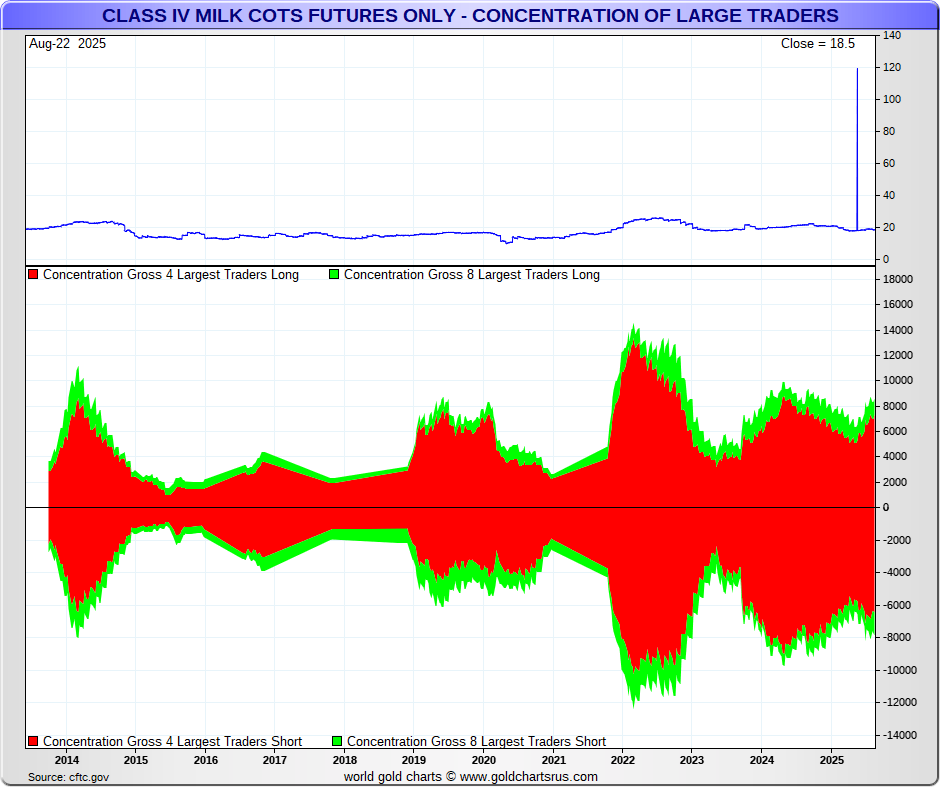This screenshot has width=940, height=787.
Task: Click the -14000 tick on concentration axis
Action: click(899, 735)
